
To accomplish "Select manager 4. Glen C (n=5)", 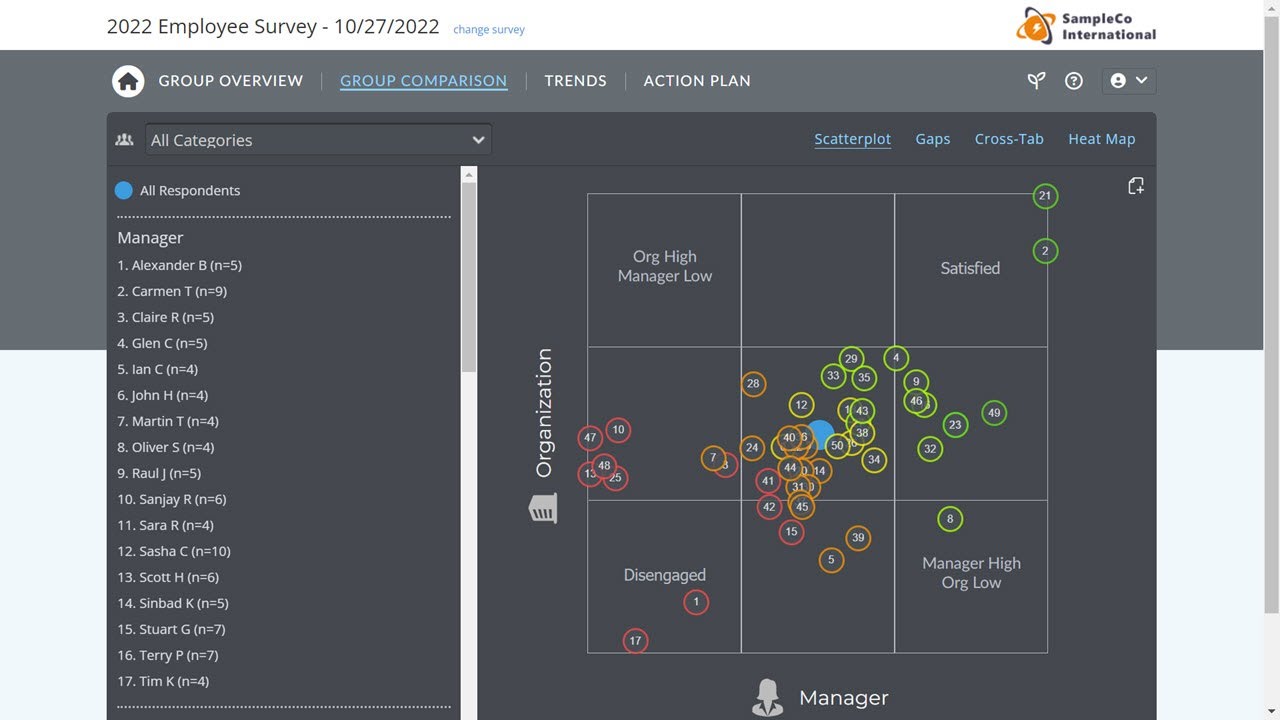I will pos(163,343).
